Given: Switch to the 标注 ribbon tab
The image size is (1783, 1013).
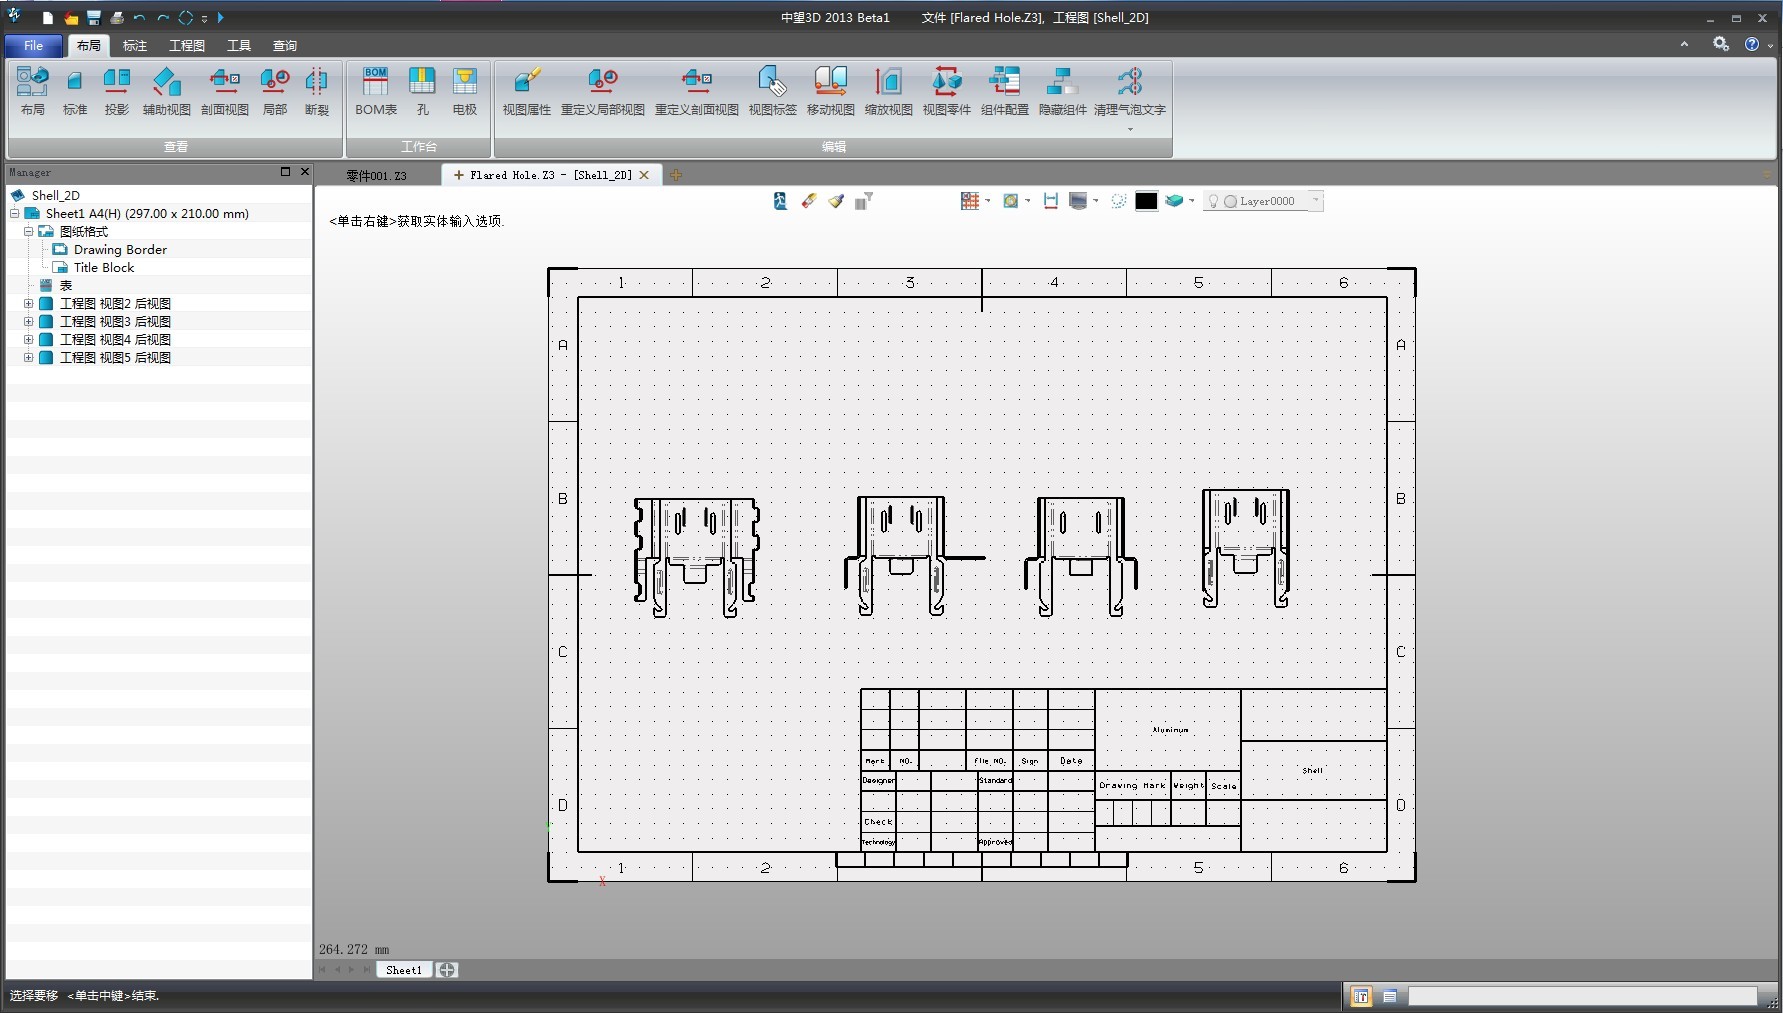Looking at the screenshot, I should pos(134,46).
